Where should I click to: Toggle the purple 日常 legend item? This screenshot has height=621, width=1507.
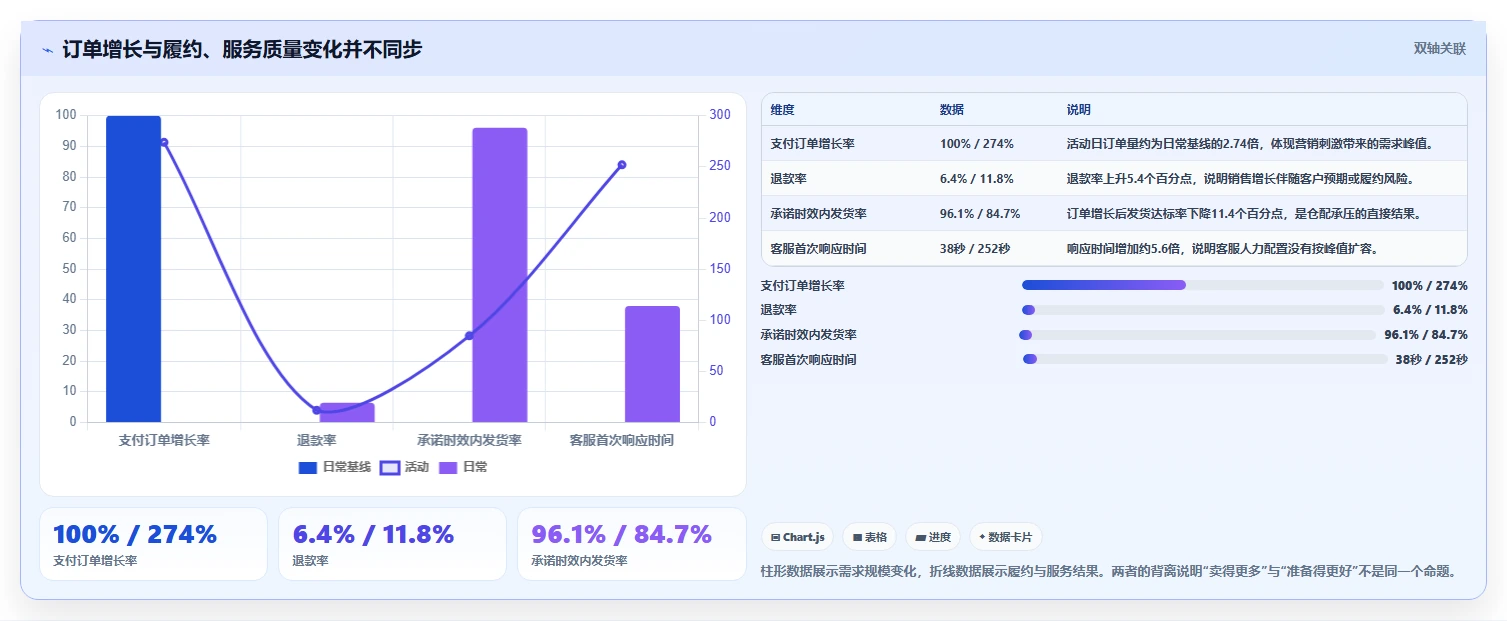[x=463, y=467]
